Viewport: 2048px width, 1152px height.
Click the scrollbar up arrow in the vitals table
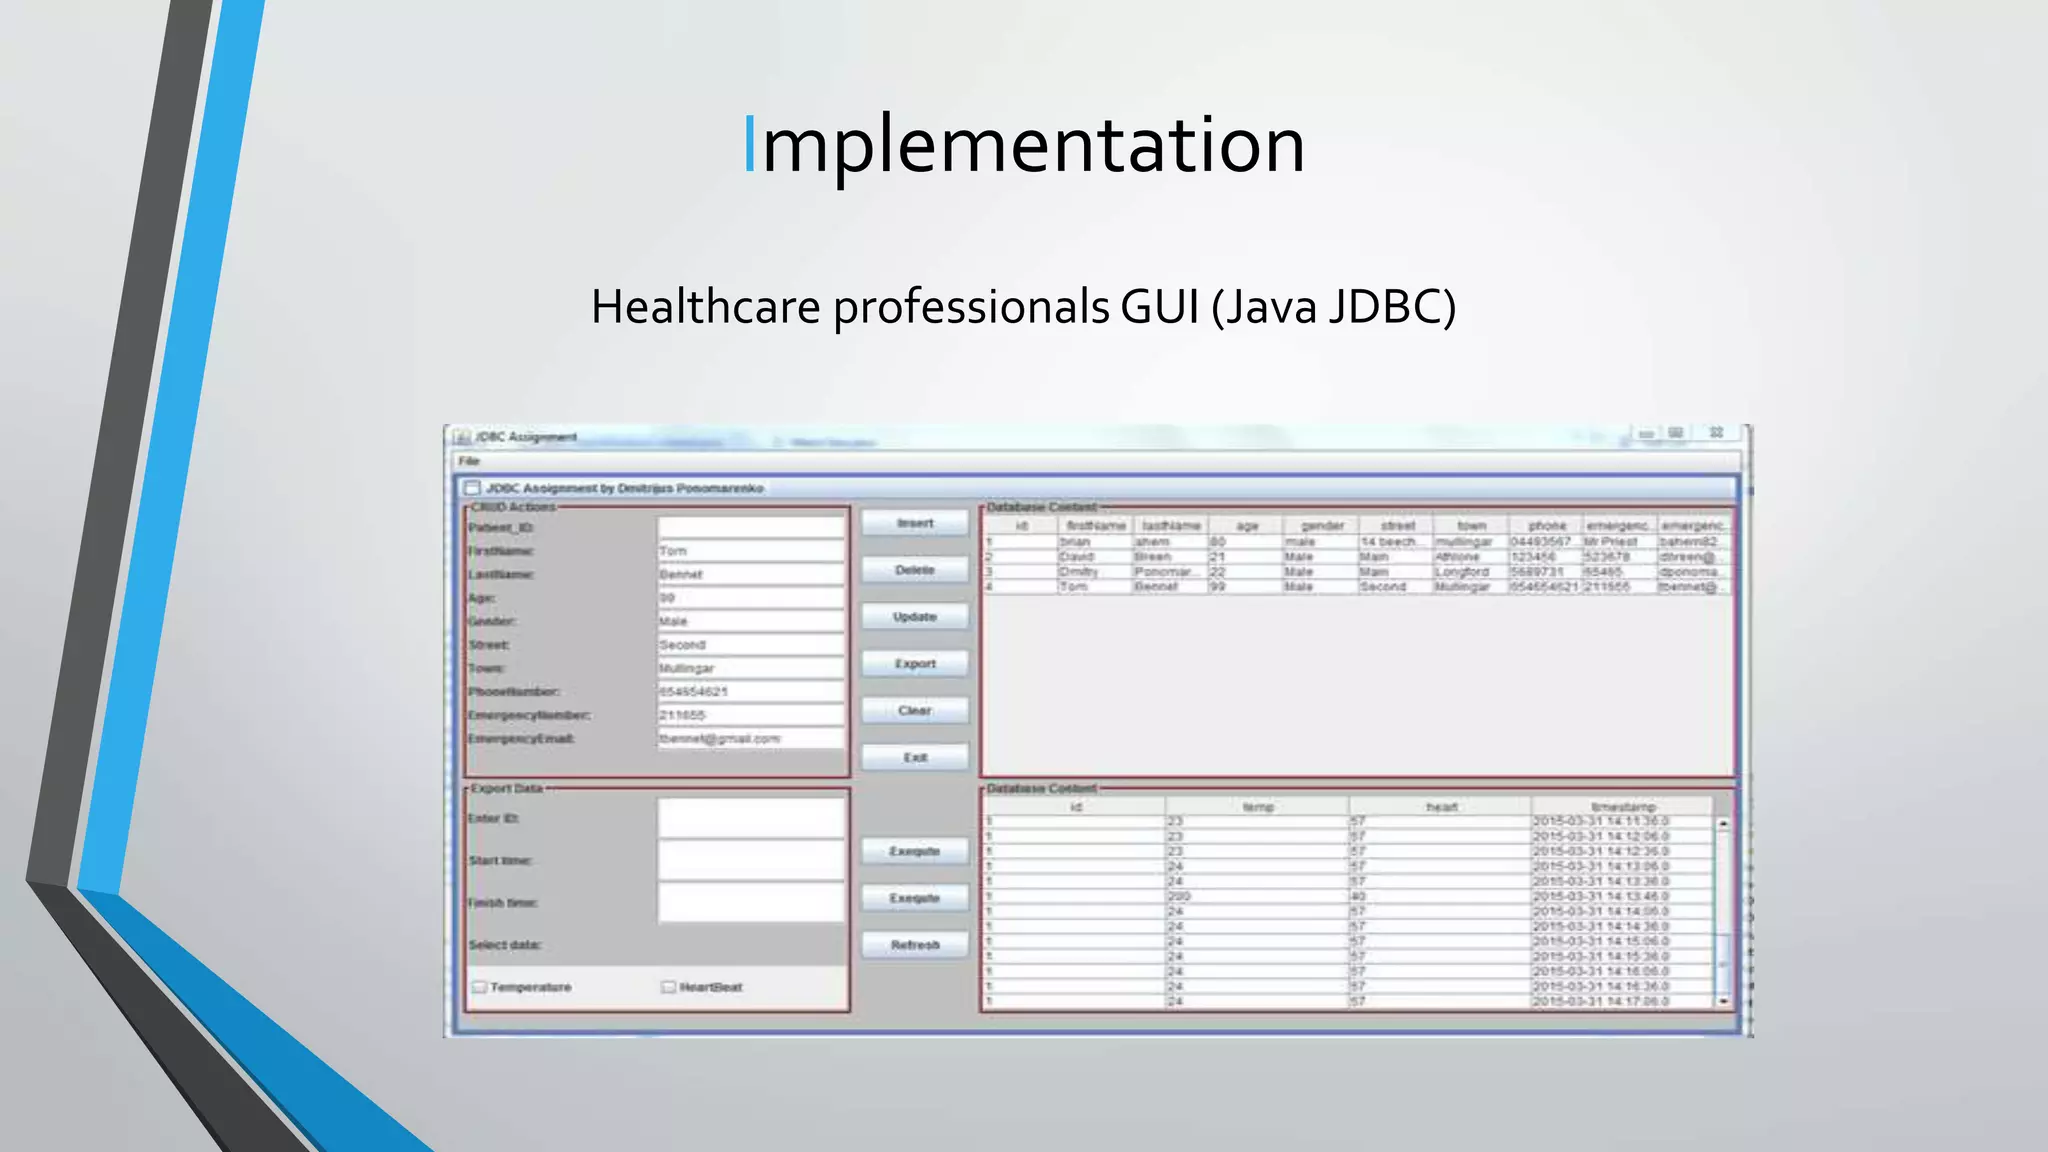pyautogui.click(x=1724, y=823)
